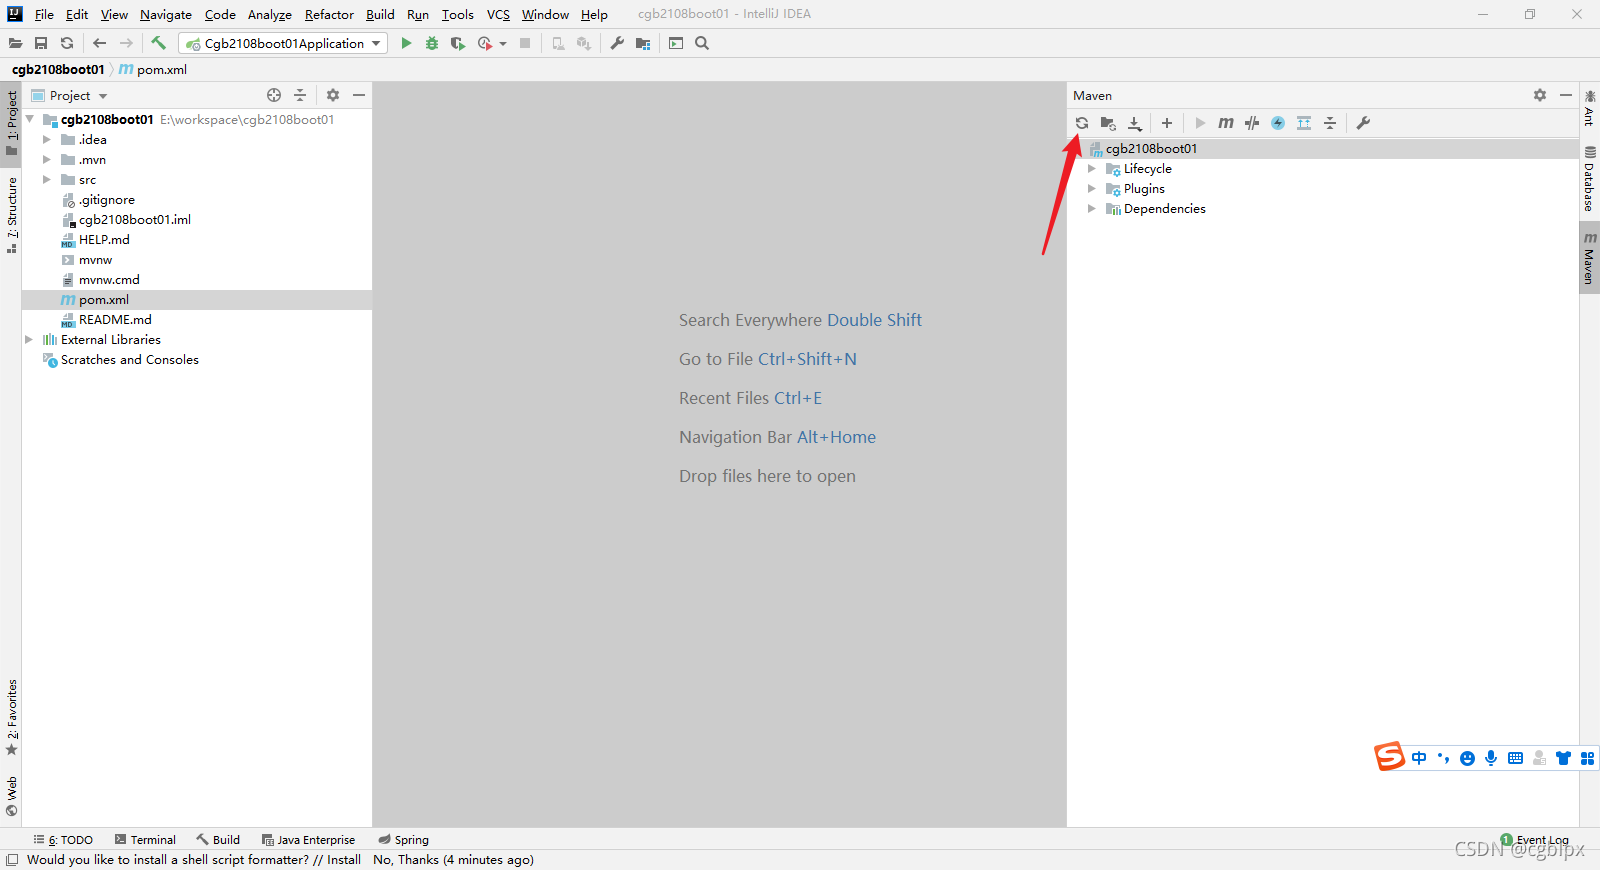
Task: Click Locate/Scroll from Source target icon
Action: coord(274,95)
